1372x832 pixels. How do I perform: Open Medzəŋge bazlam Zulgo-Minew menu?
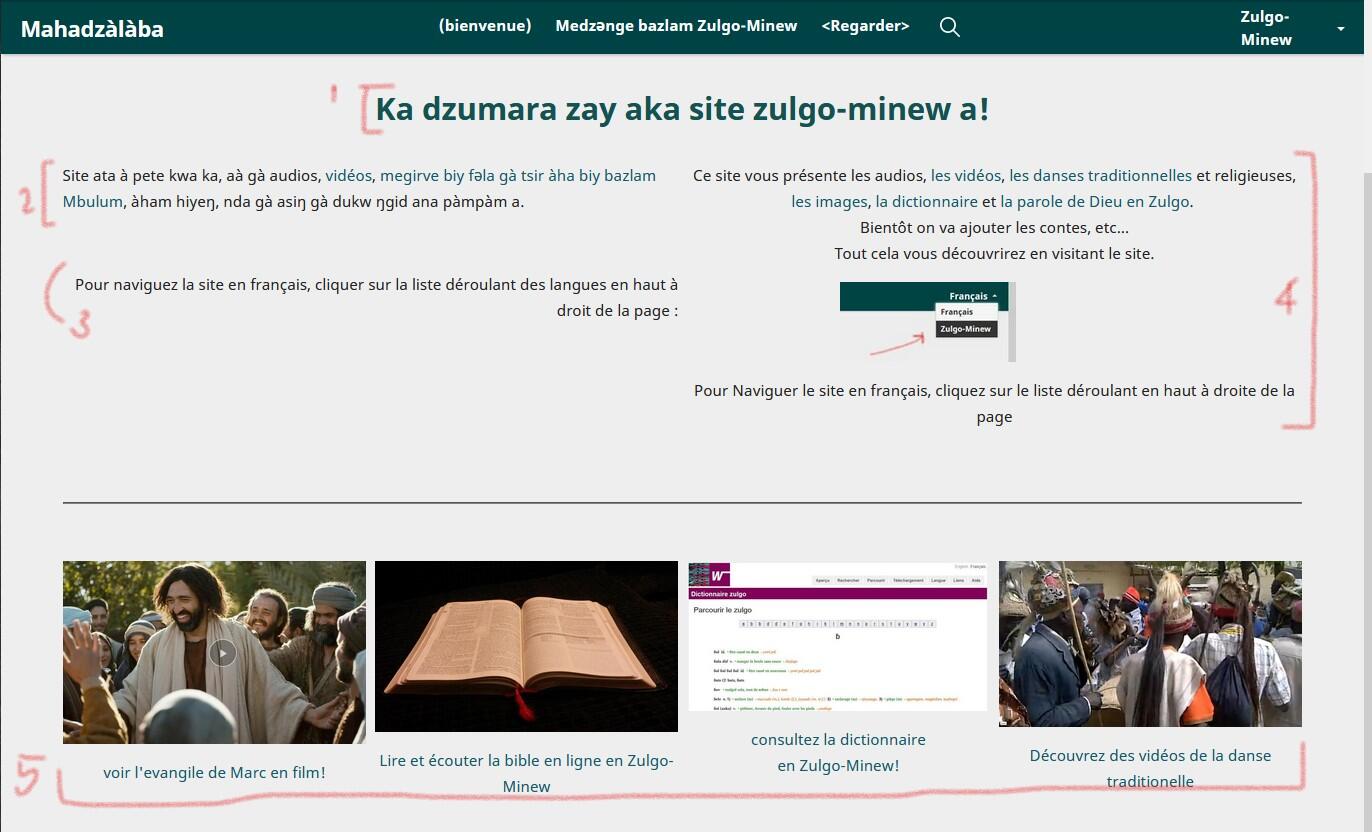click(x=676, y=26)
